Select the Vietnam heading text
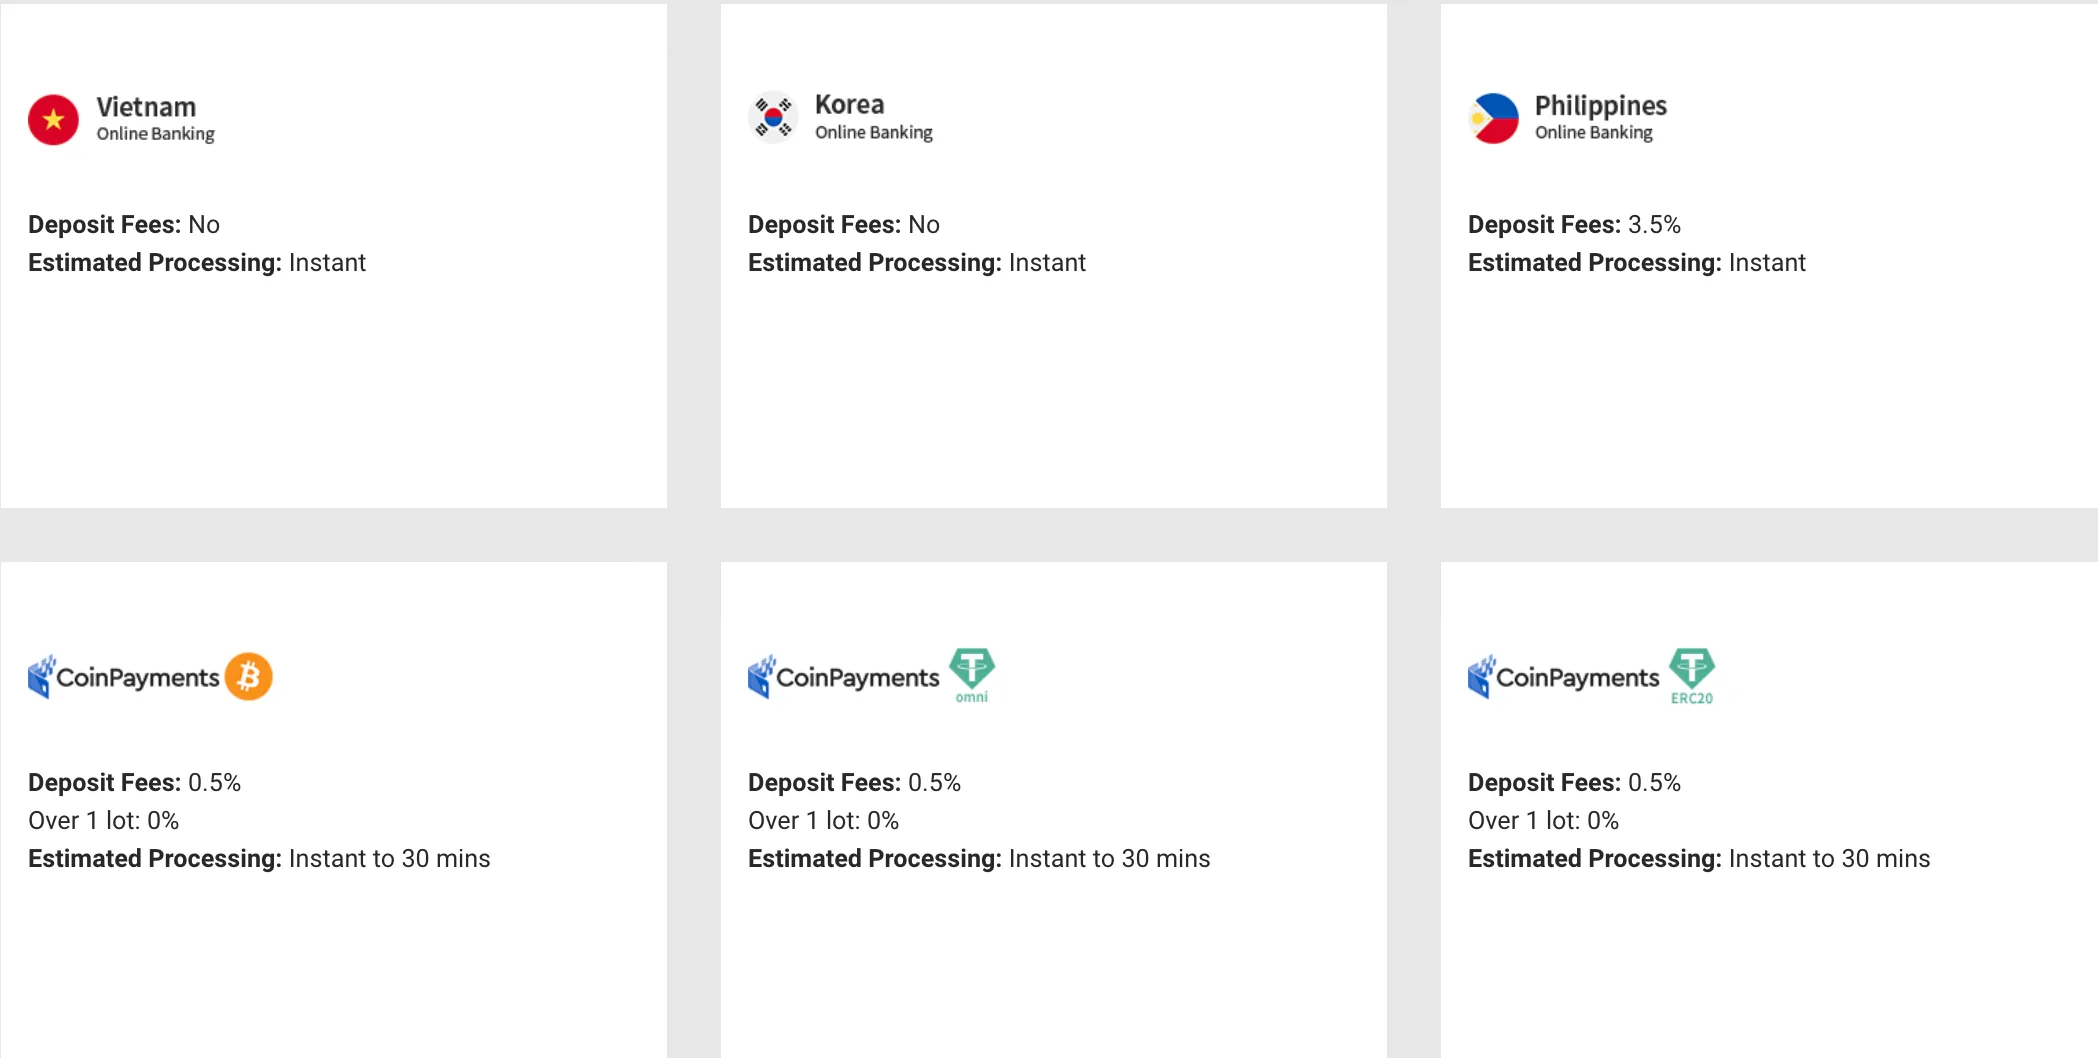Viewport: 2098px width, 1058px height. (x=146, y=107)
